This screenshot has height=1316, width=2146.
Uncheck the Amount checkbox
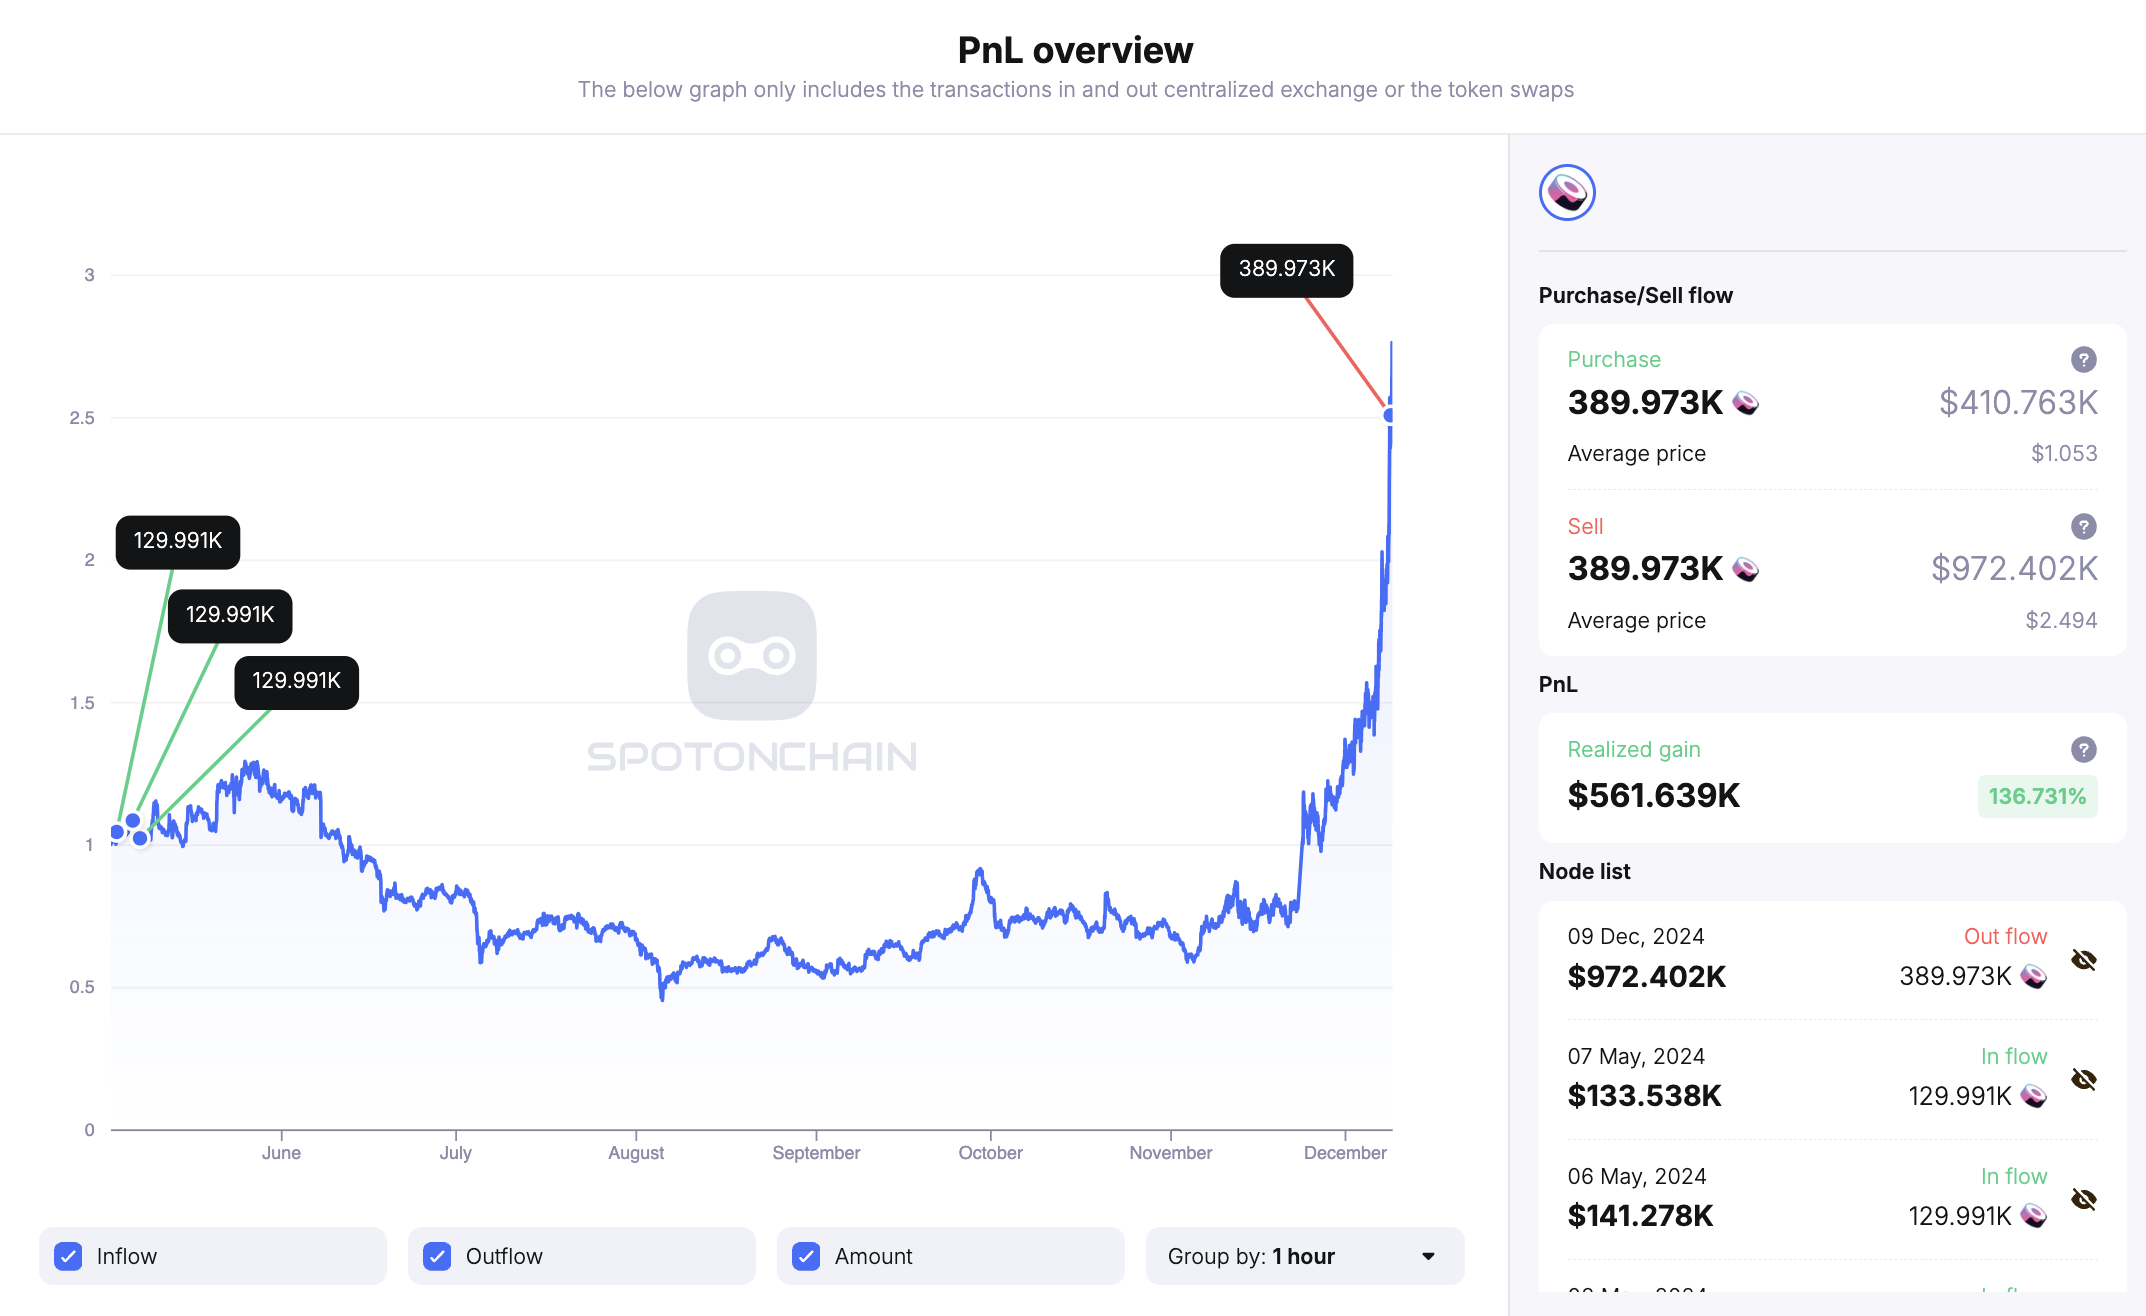[806, 1256]
